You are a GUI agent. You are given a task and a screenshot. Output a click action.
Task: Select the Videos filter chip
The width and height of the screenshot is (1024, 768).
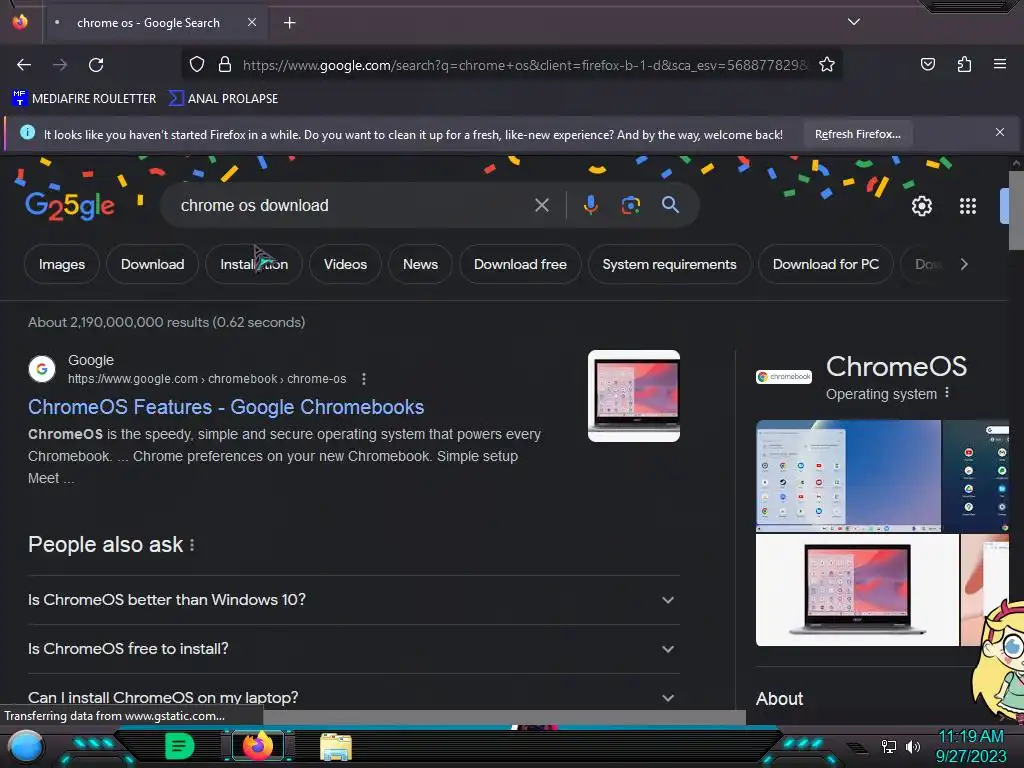[x=345, y=264]
